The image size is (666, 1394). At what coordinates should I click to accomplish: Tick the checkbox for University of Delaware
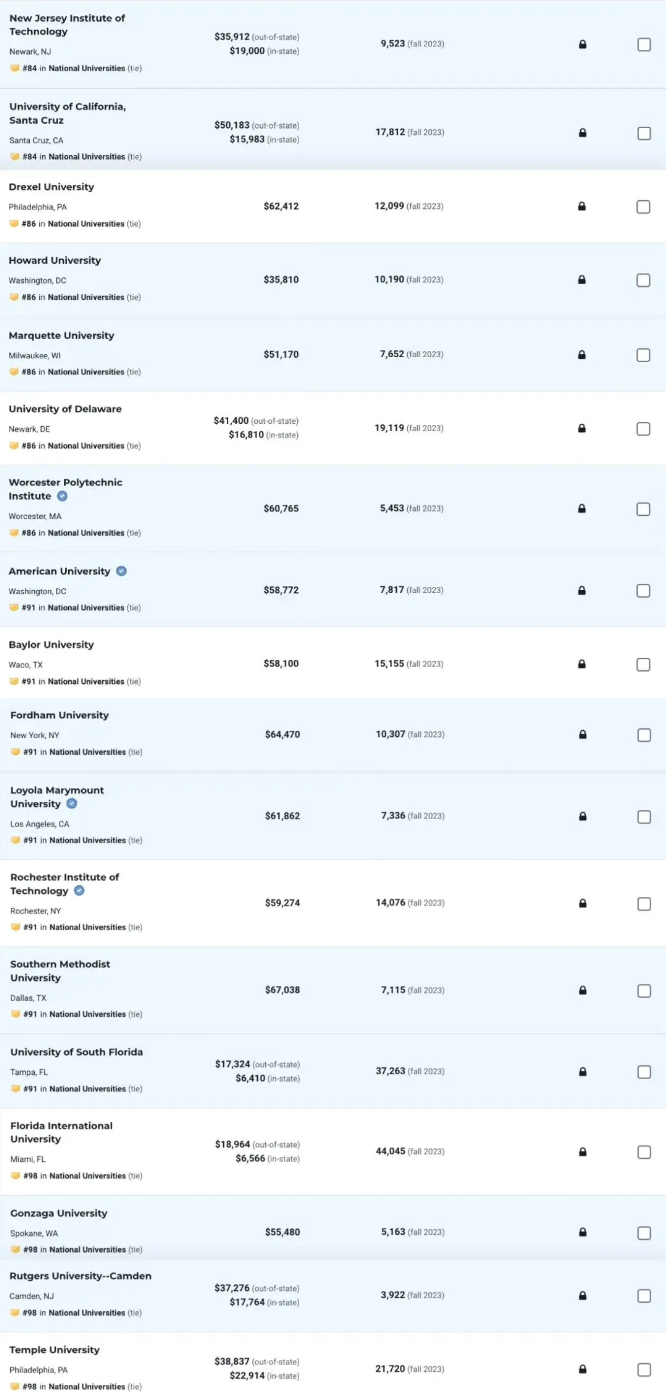(644, 429)
